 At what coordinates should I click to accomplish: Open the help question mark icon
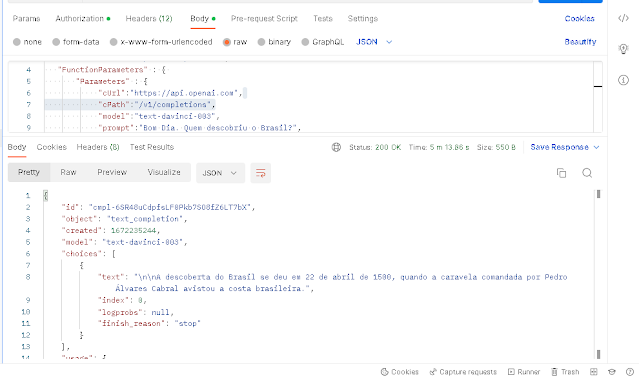click(630, 372)
